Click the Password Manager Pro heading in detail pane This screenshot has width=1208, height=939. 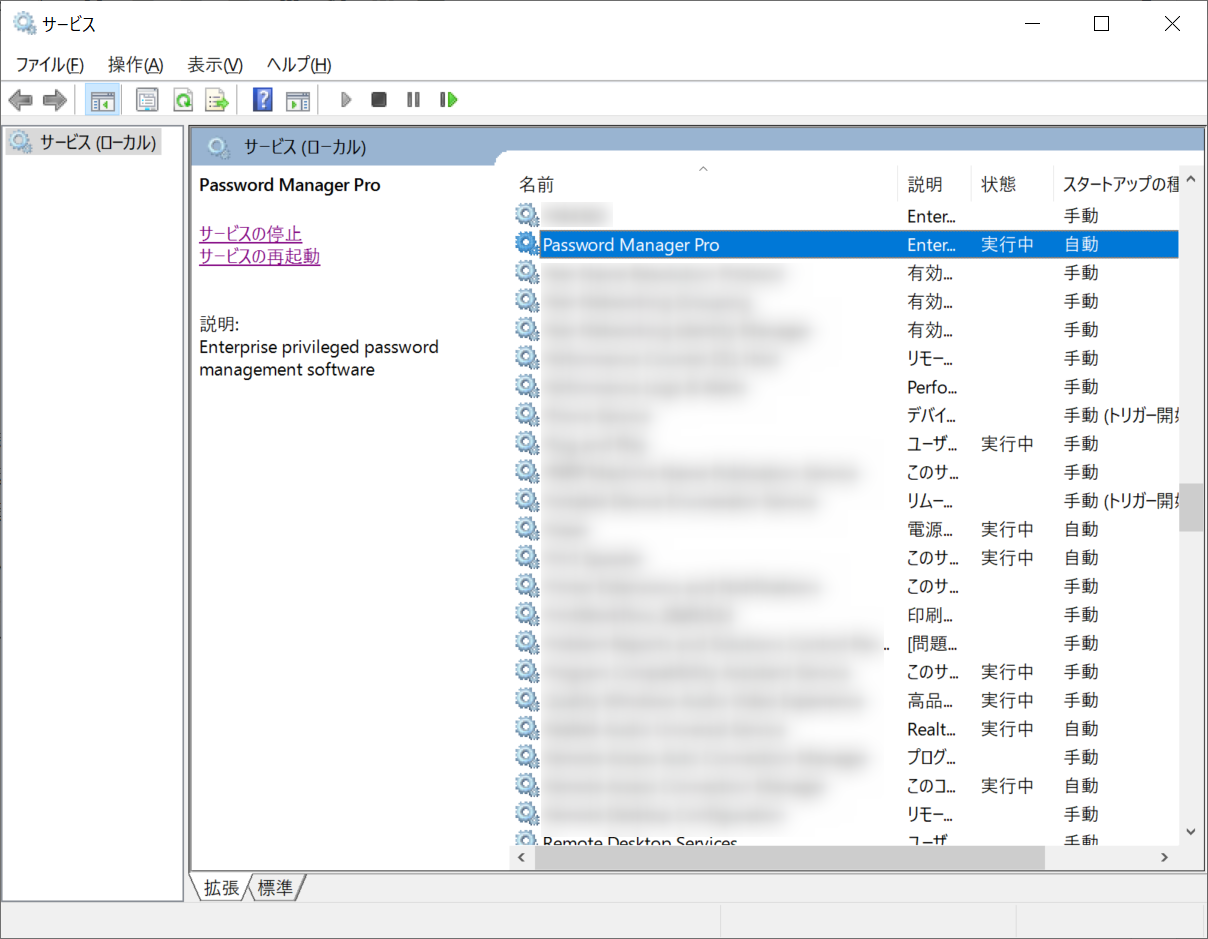[290, 185]
